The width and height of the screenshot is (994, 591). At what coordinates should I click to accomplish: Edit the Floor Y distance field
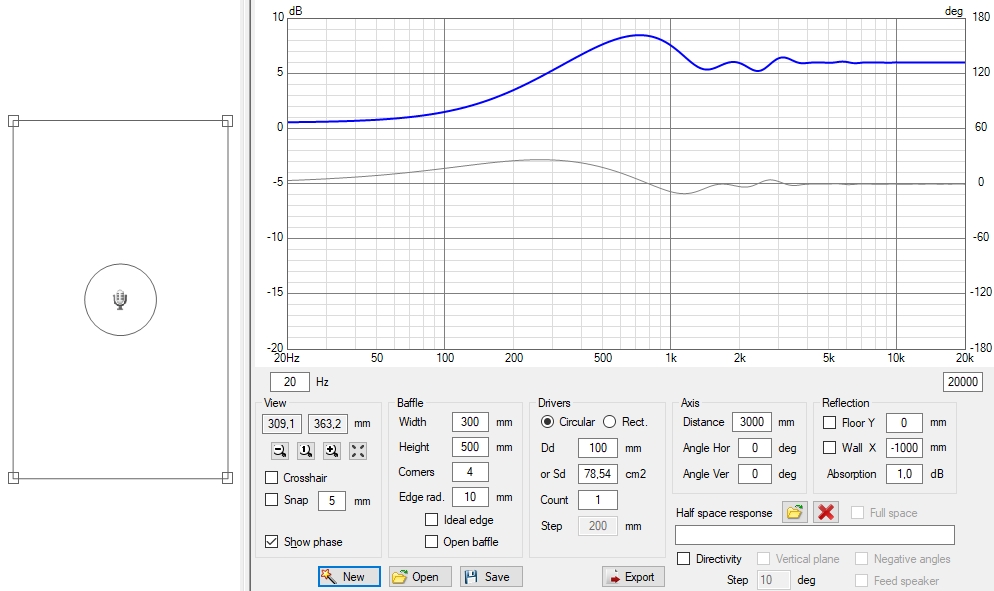tap(904, 422)
